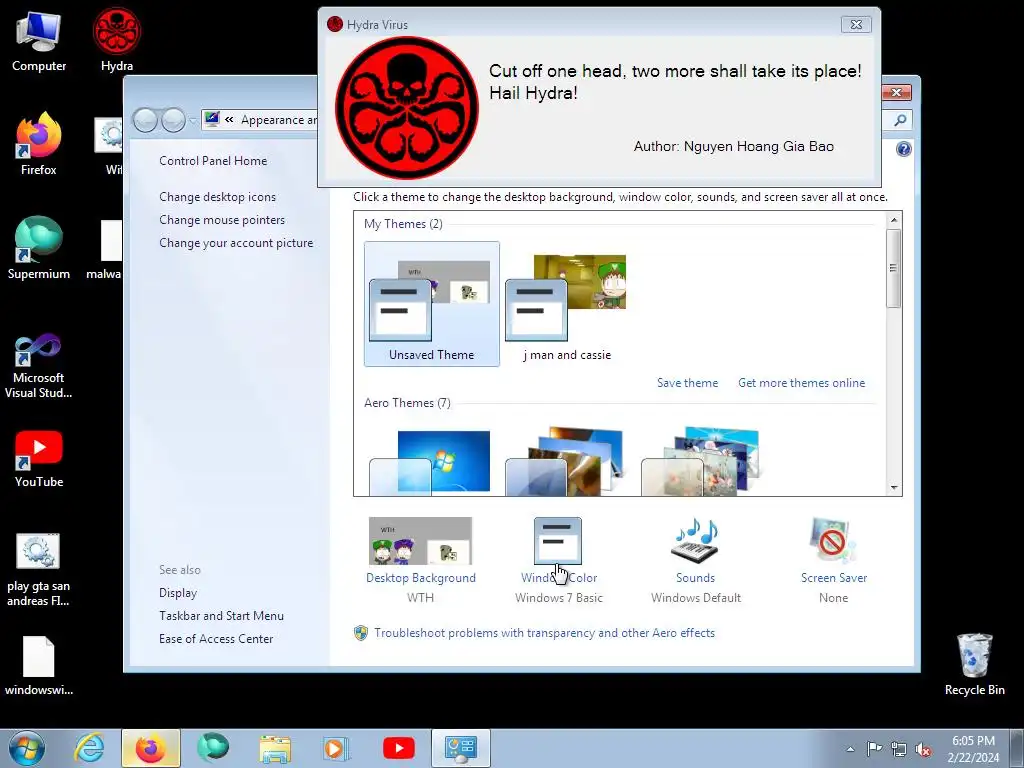Open Sounds settings
This screenshot has width=1024, height=768.
[696, 559]
